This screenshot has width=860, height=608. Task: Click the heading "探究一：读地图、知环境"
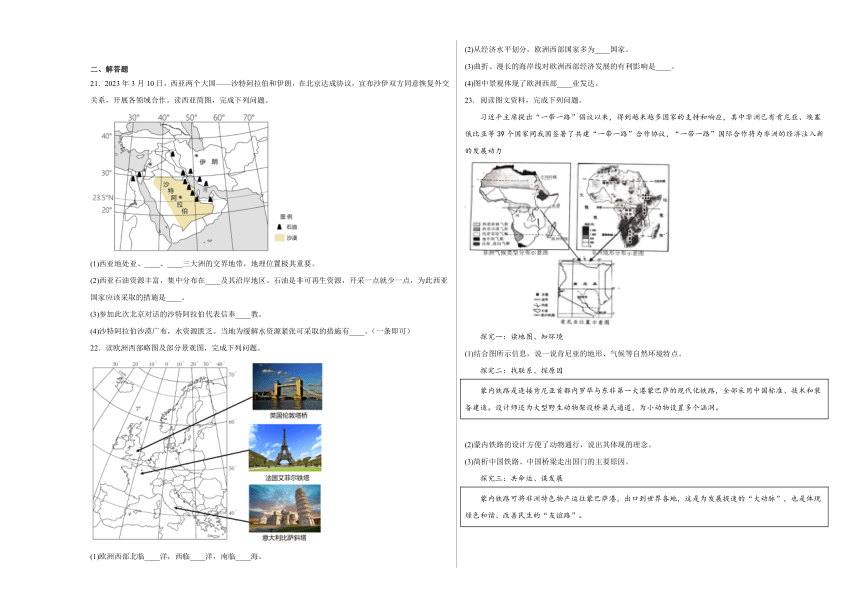521,337
